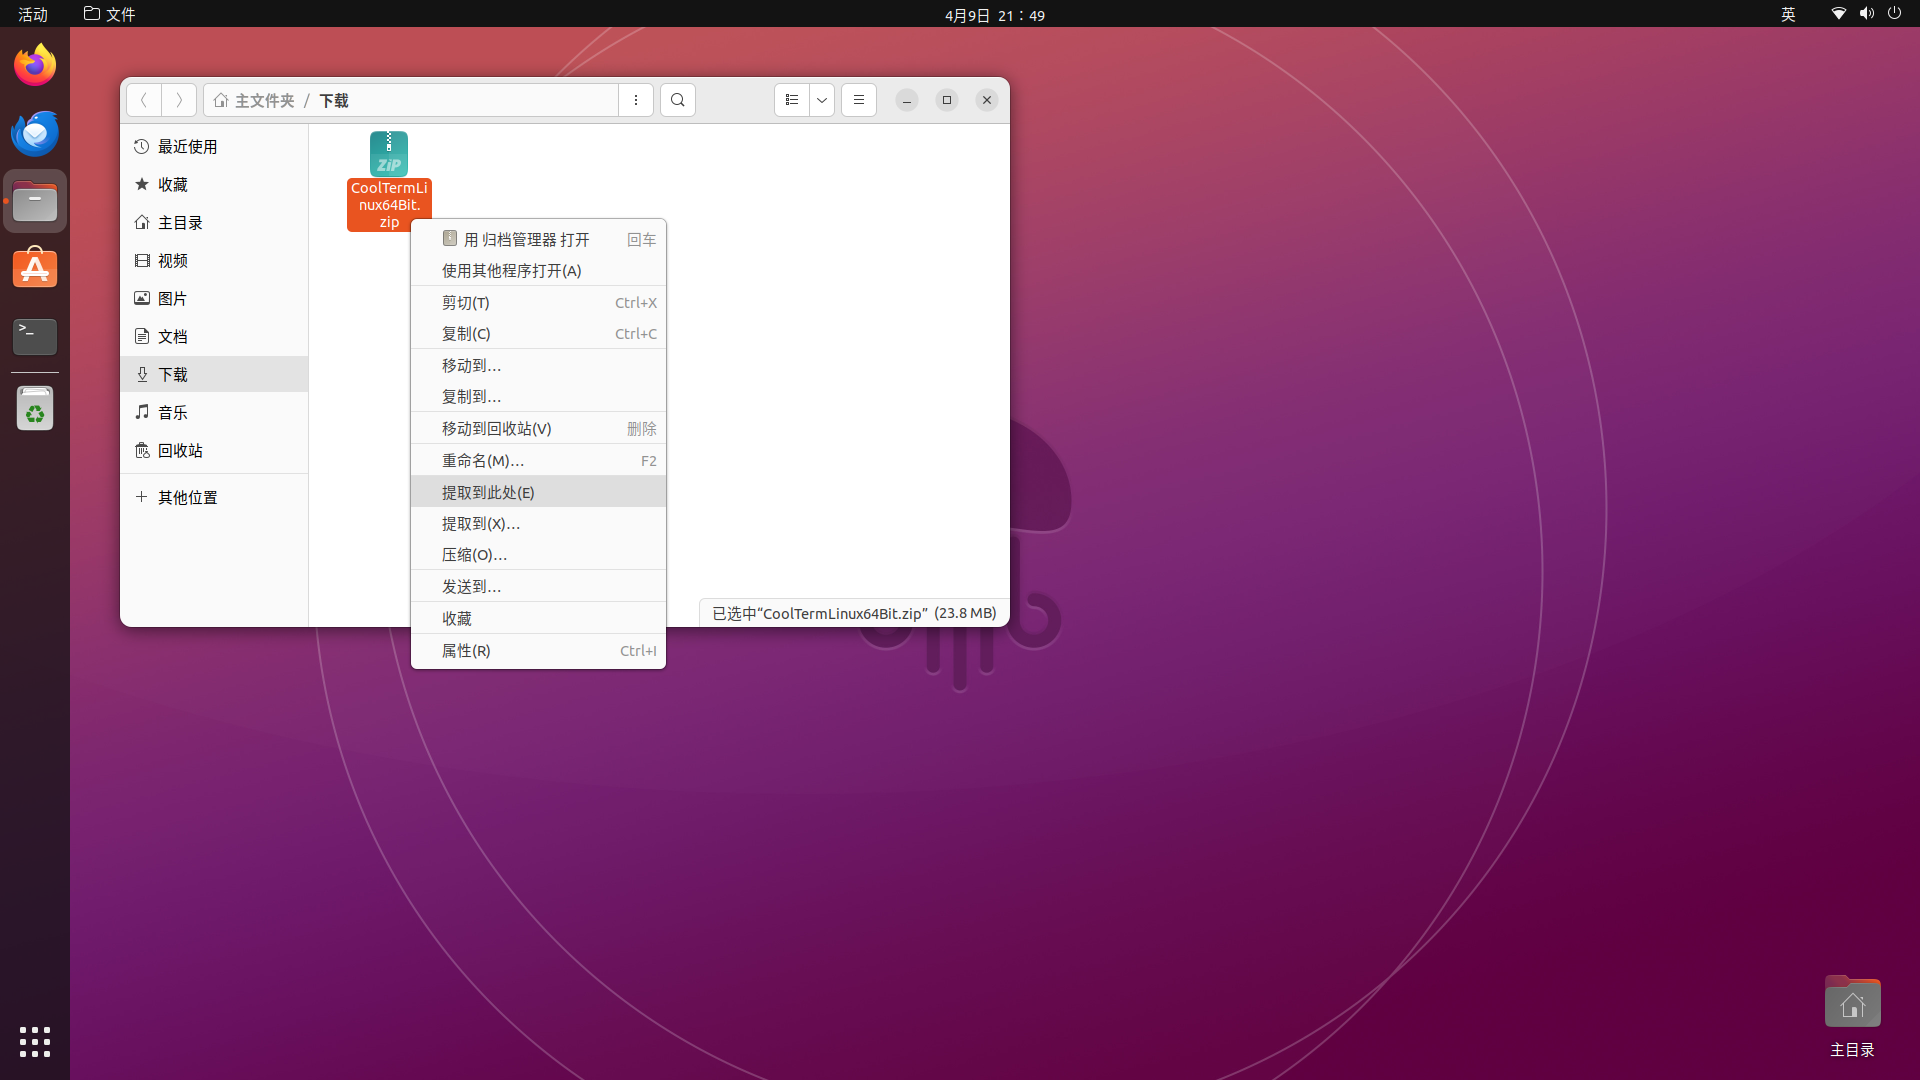This screenshot has width=1920, height=1080.
Task: Toggle list view icon in toolbar
Action: [x=791, y=100]
